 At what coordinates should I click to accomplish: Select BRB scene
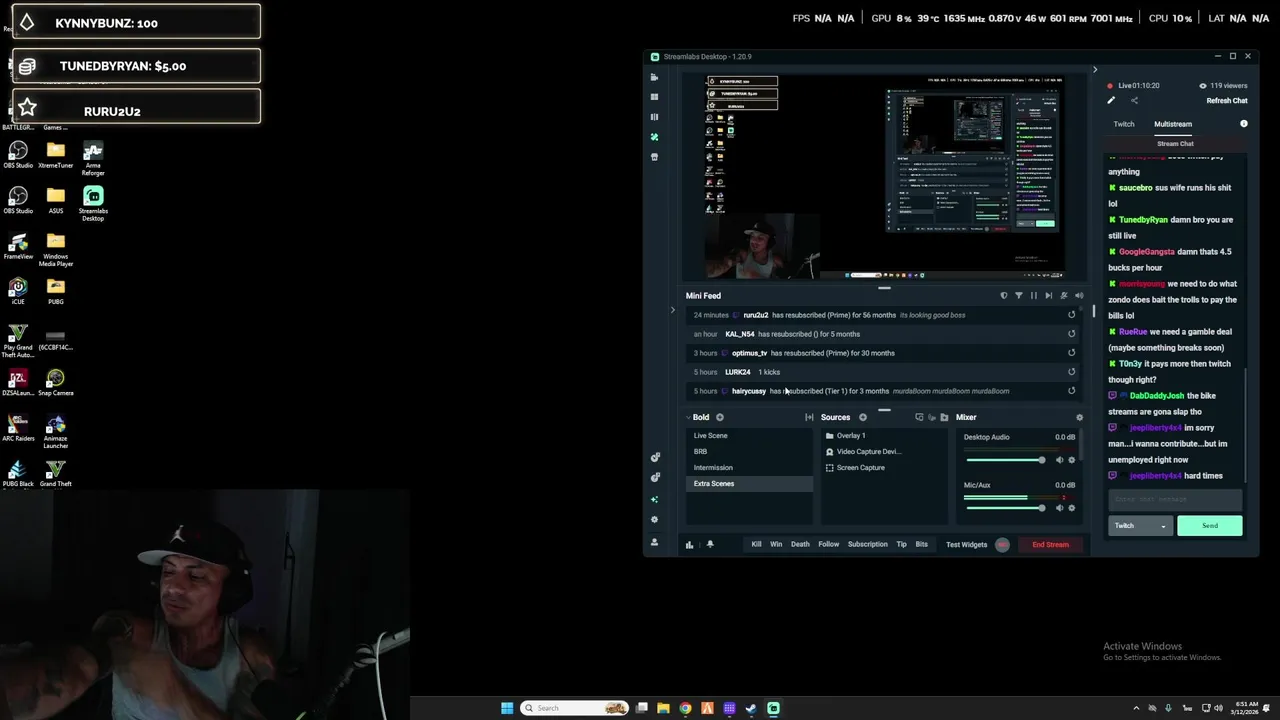pyautogui.click(x=750, y=452)
